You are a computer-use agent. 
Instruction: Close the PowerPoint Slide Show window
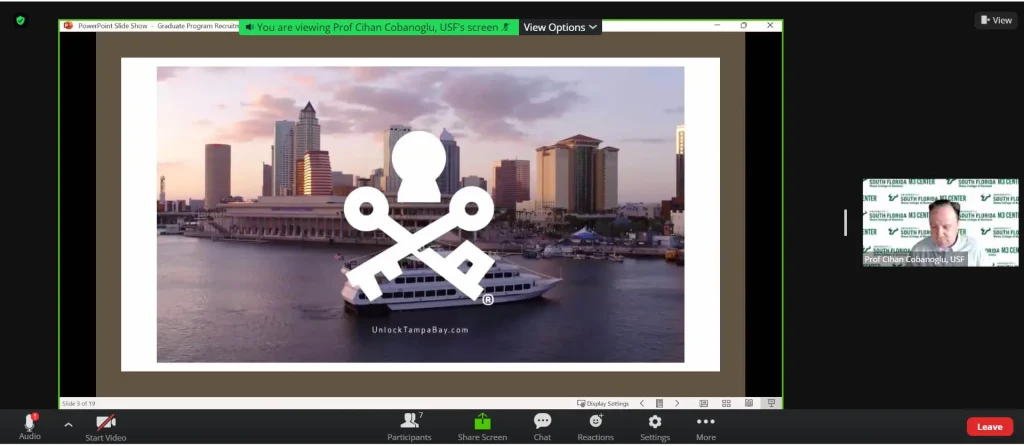[770, 25]
